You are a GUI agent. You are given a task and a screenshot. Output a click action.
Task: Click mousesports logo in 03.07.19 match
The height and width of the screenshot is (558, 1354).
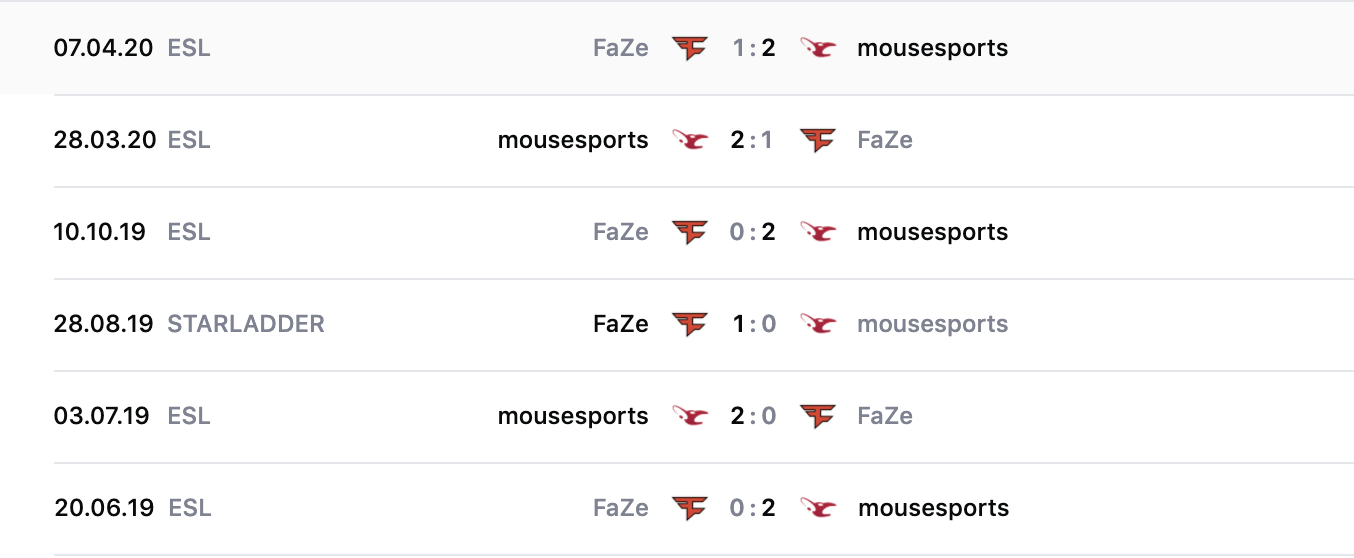[x=690, y=416]
